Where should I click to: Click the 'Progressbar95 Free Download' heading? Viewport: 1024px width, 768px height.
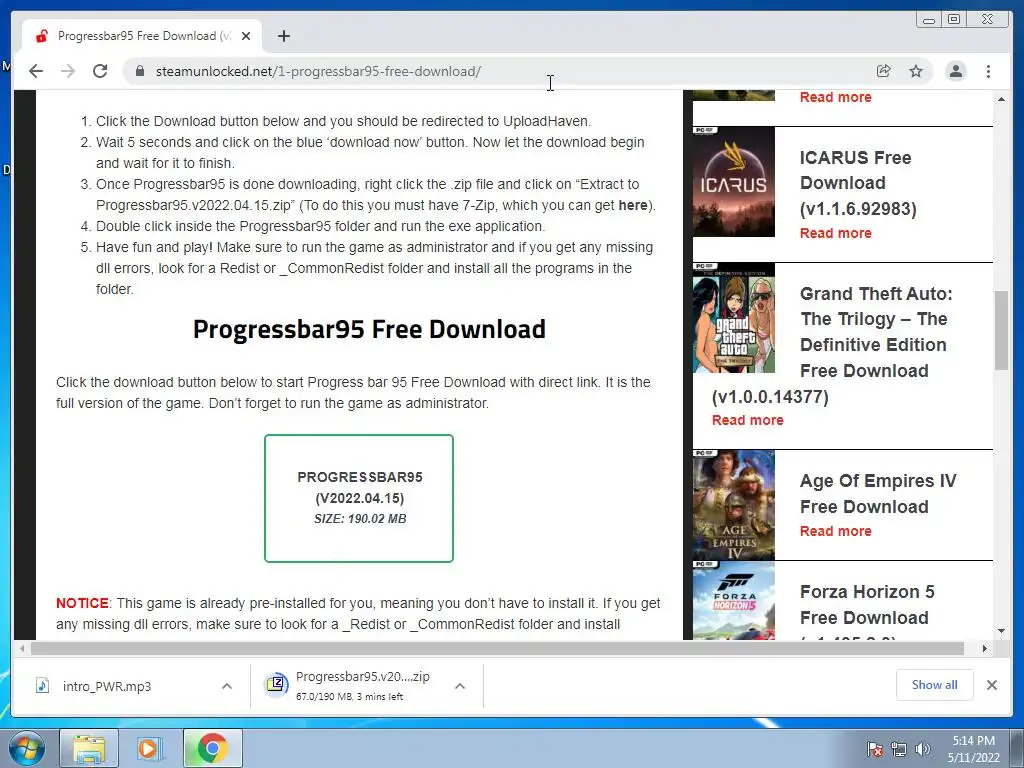point(369,328)
